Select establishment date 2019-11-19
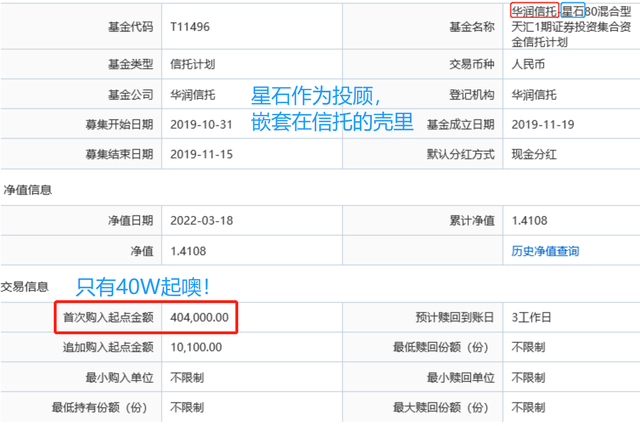 point(543,124)
